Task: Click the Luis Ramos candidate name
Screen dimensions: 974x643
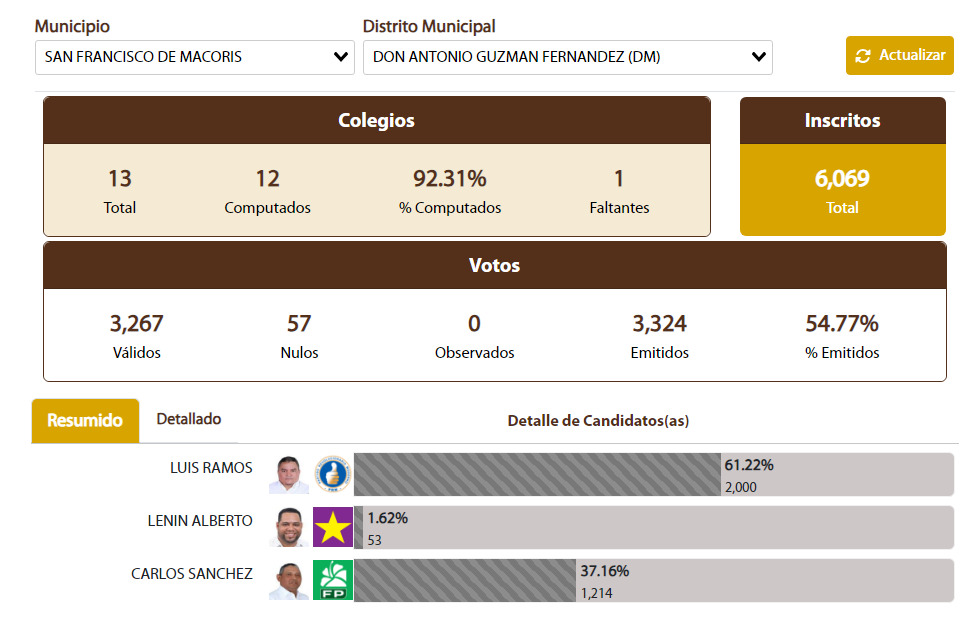Action: (x=211, y=468)
